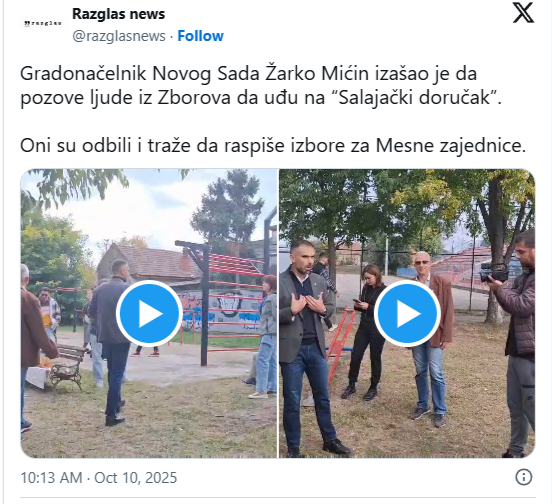
Task: Open the X logo icon
Action: [523, 13]
